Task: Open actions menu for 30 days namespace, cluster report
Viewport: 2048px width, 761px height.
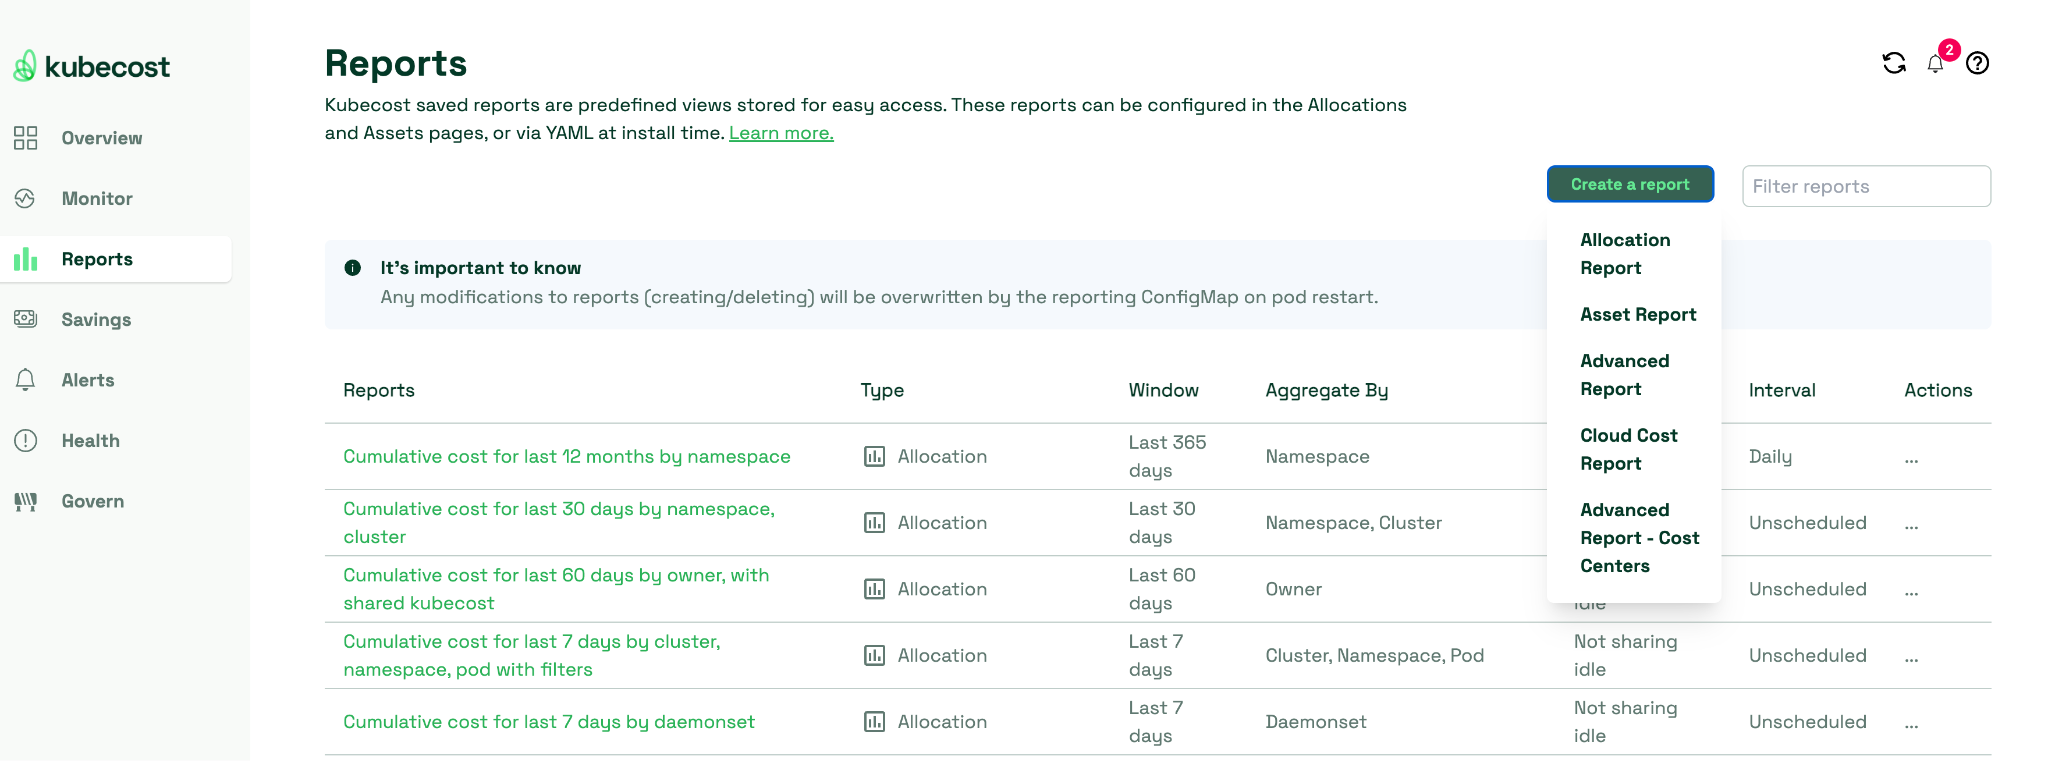Action: (x=1911, y=524)
